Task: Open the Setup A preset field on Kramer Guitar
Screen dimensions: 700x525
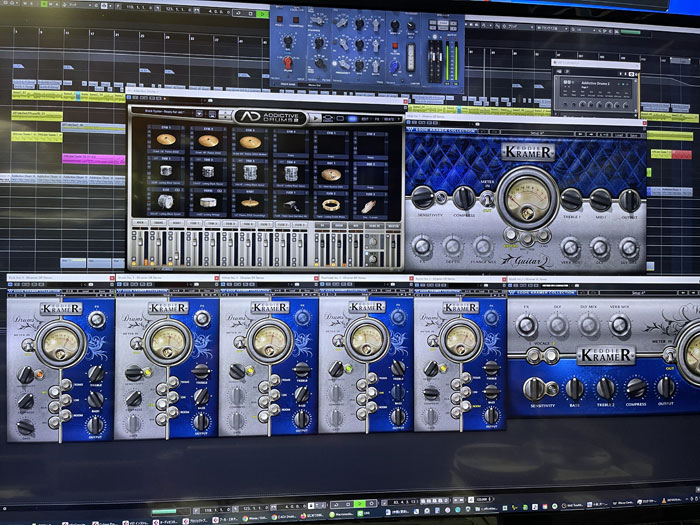Action: click(x=536, y=133)
